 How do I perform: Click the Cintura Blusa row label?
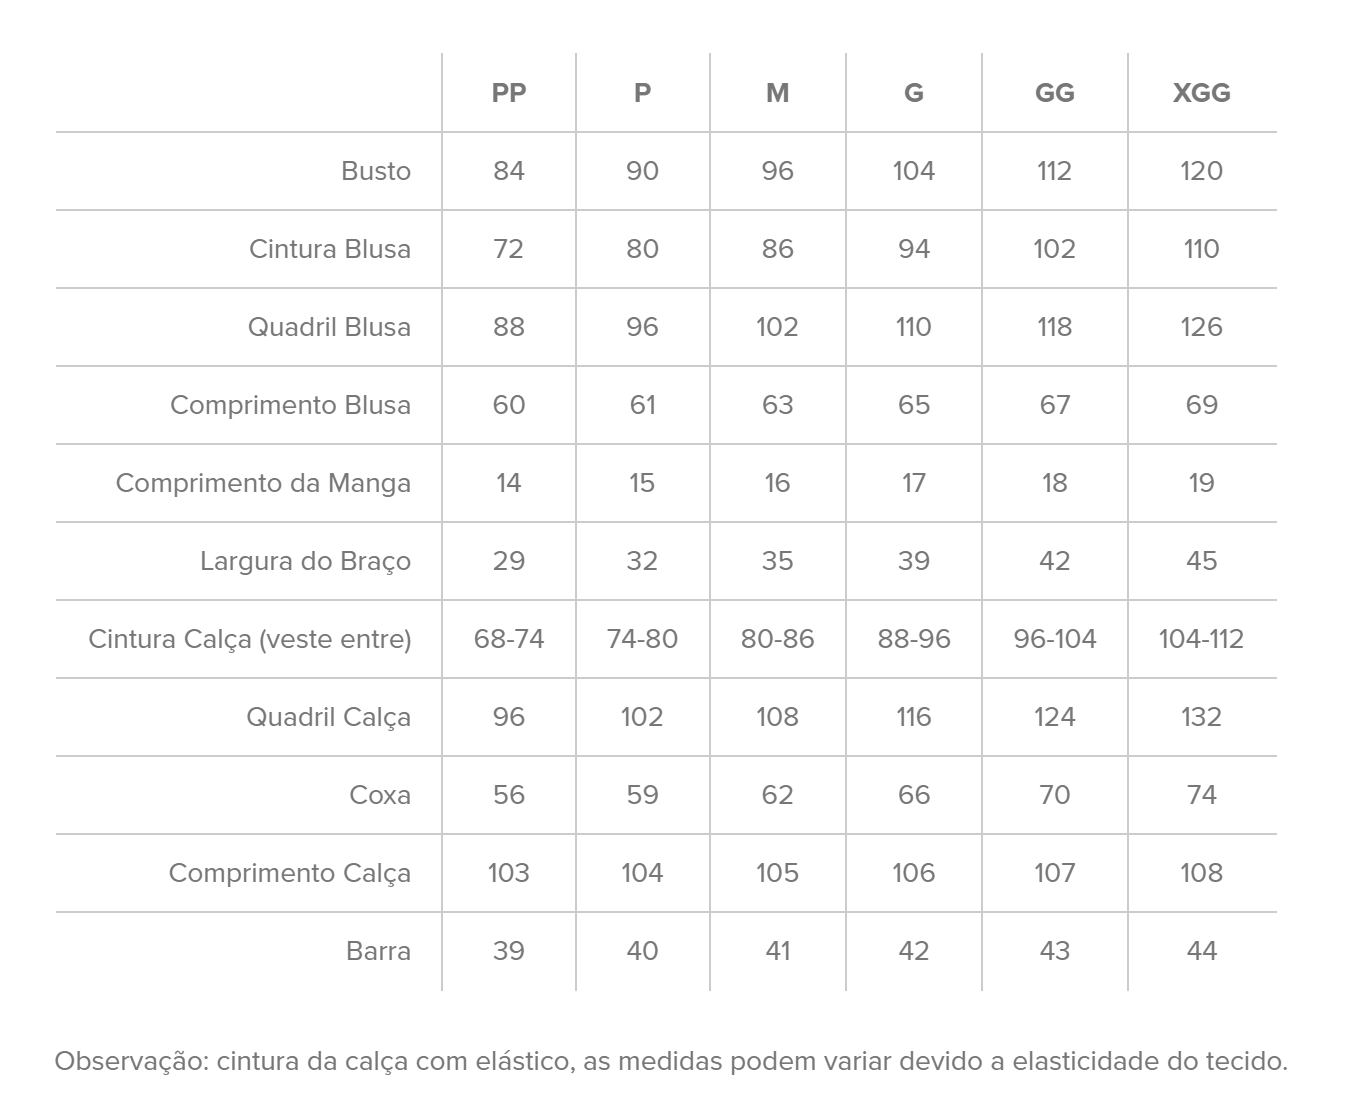tap(330, 249)
